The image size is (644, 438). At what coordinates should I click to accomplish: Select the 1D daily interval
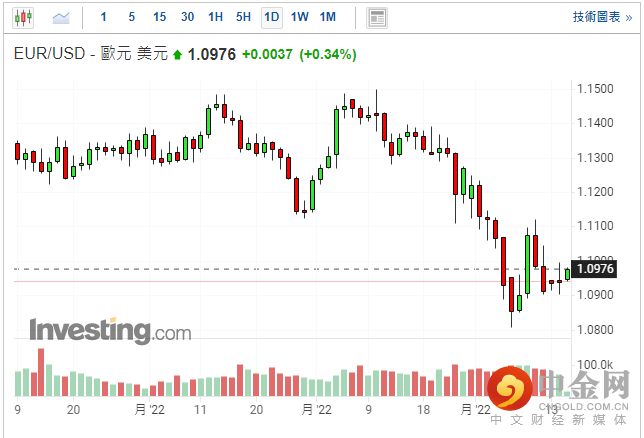(271, 17)
